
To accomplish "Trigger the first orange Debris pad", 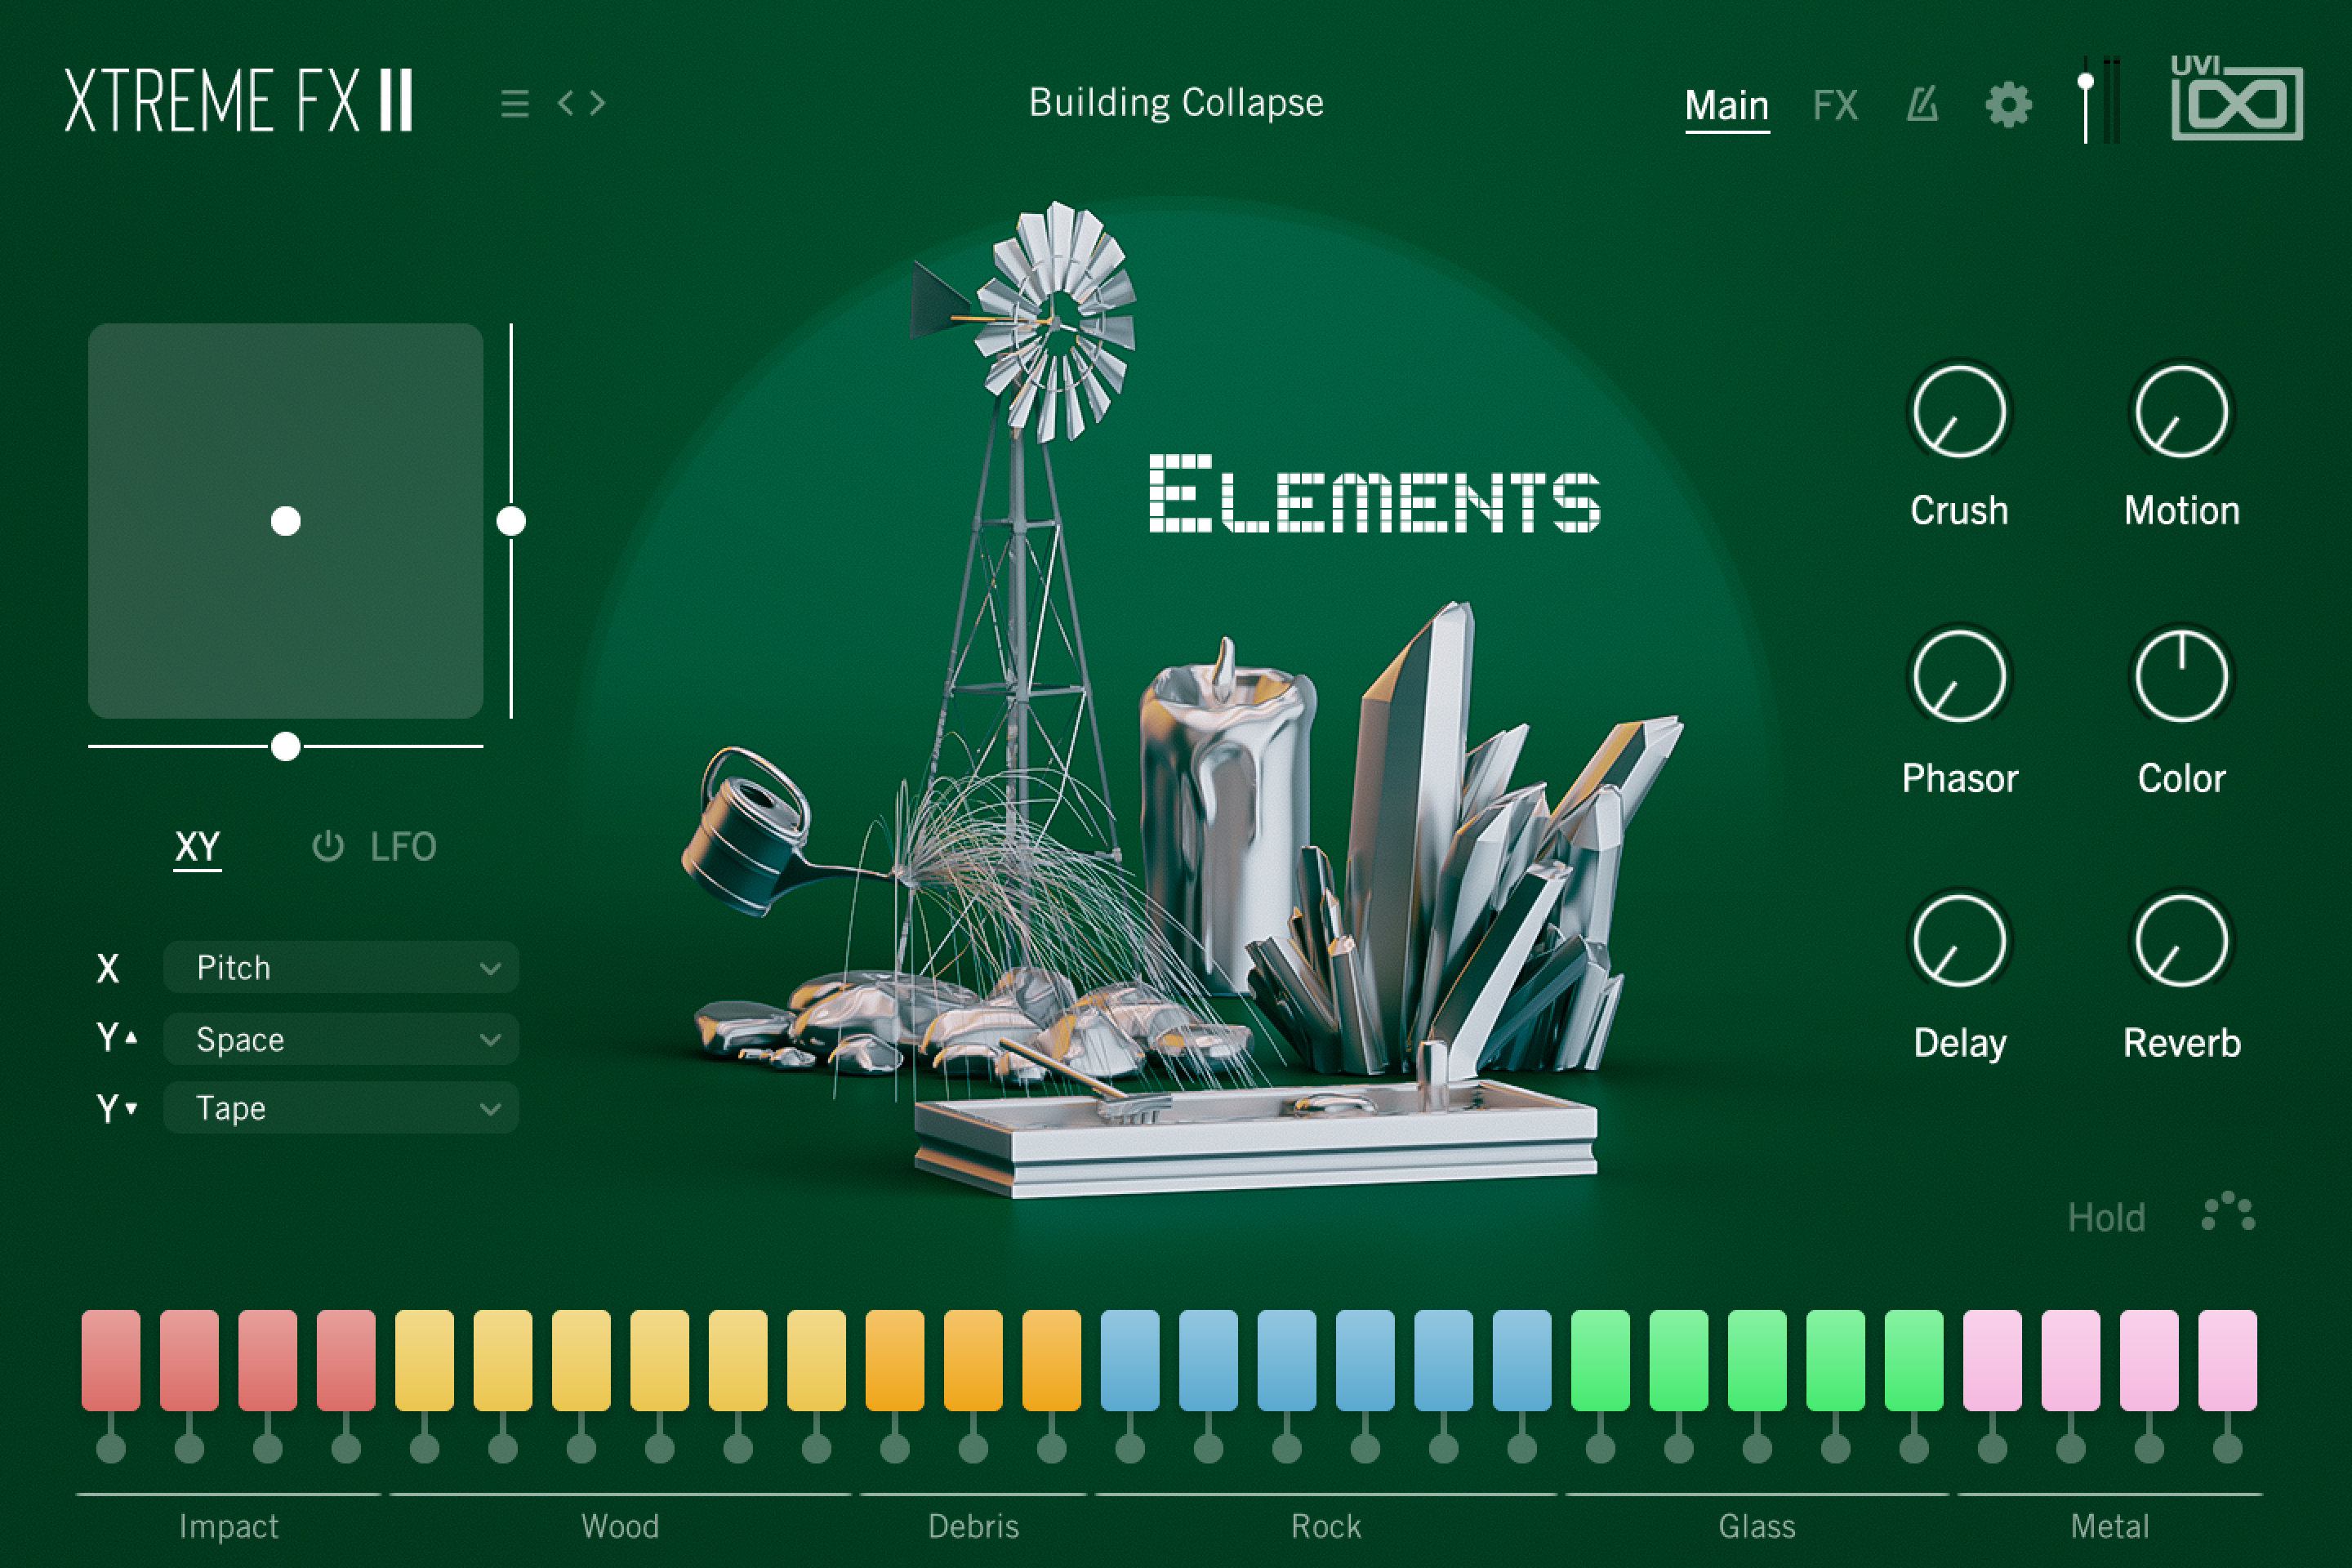I will (x=895, y=1360).
